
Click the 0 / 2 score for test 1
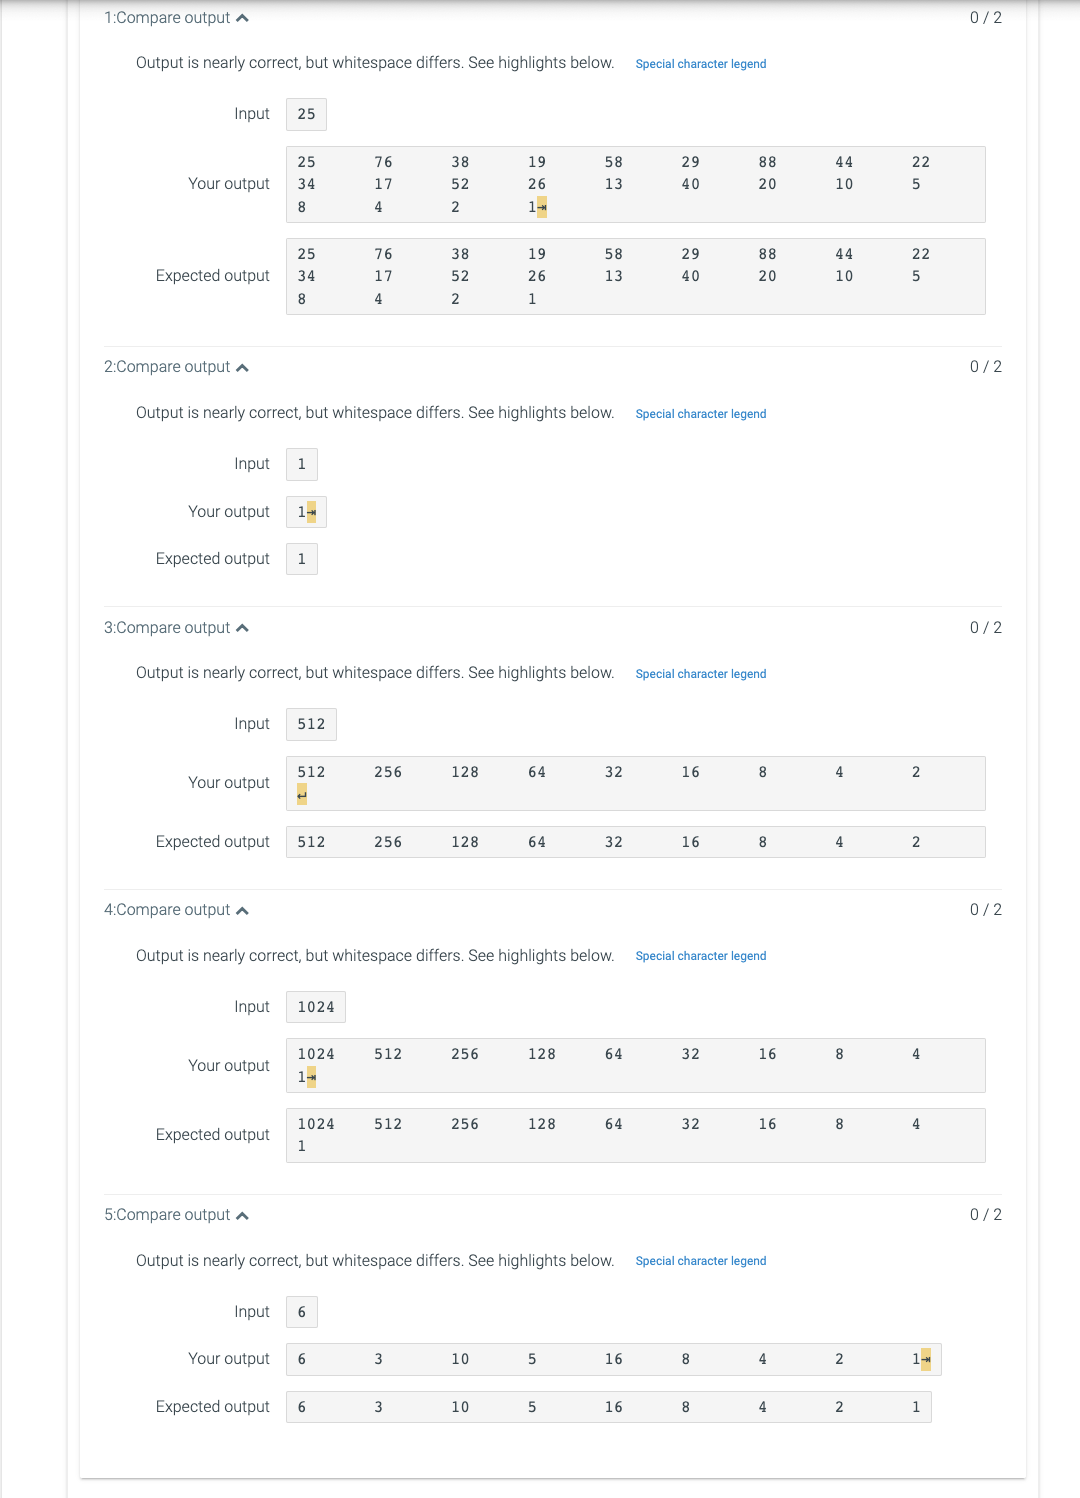[986, 17]
